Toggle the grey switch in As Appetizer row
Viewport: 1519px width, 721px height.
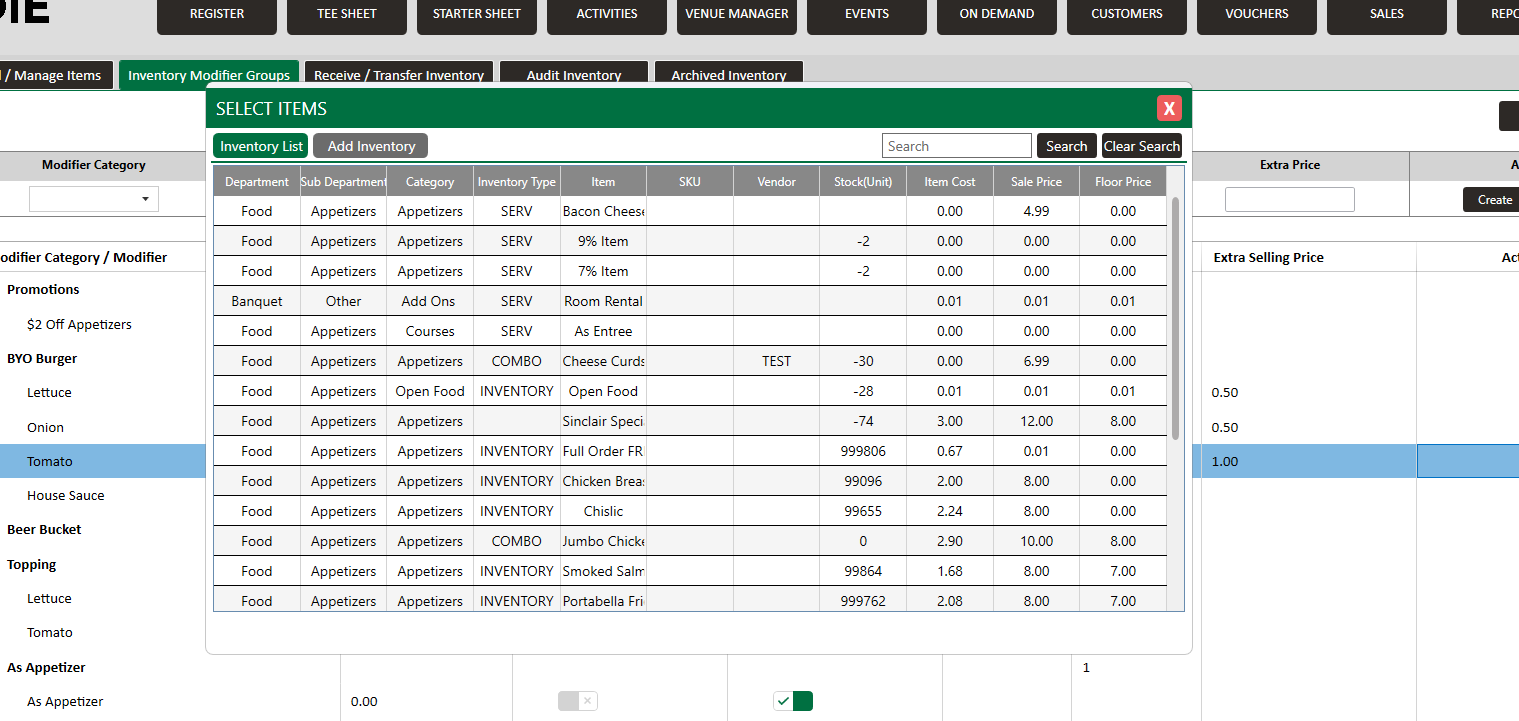point(577,701)
